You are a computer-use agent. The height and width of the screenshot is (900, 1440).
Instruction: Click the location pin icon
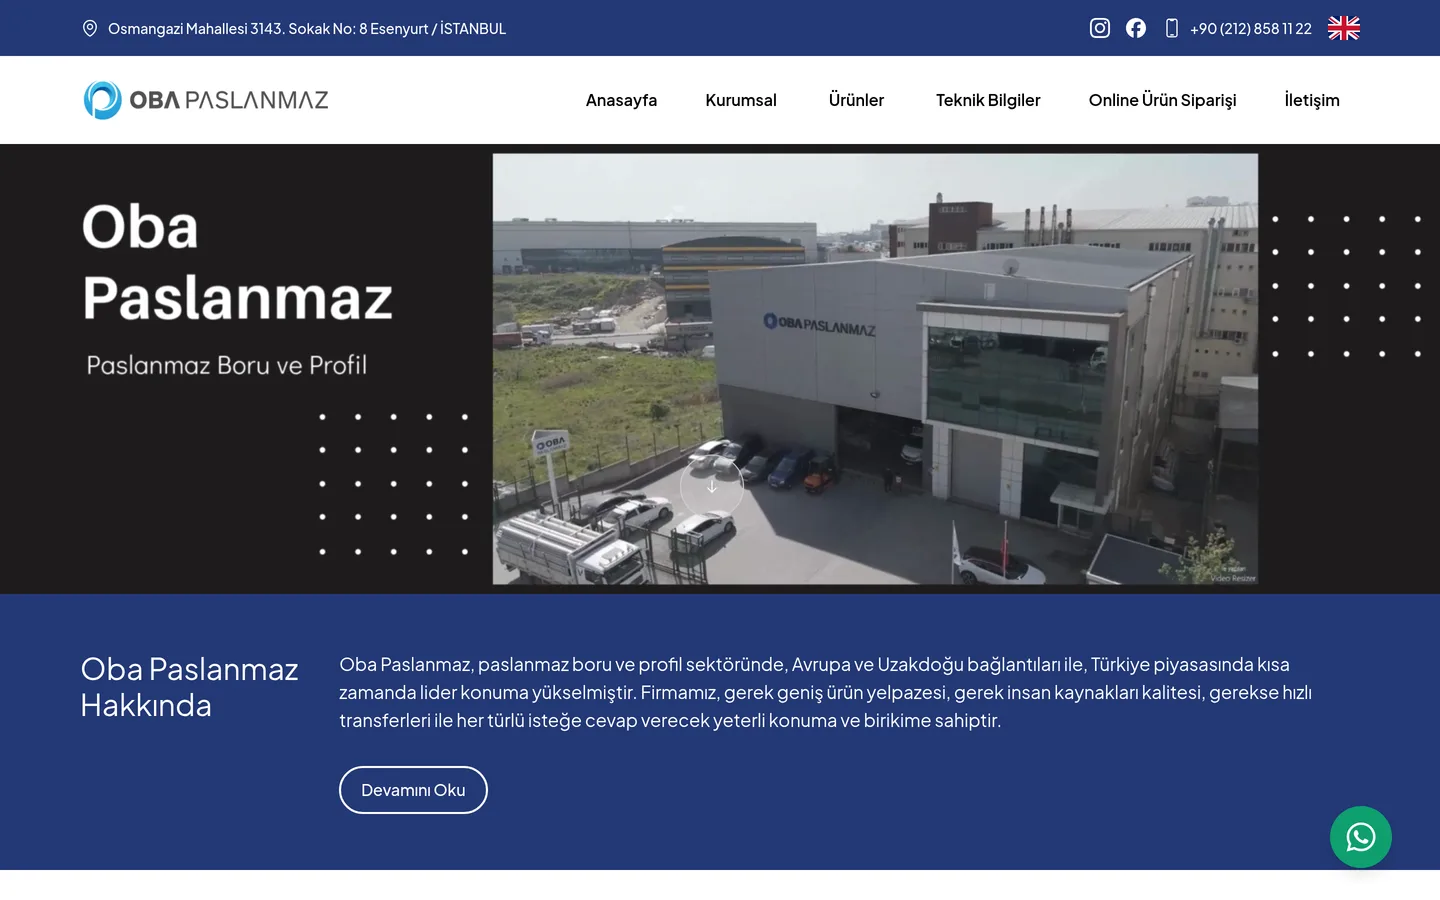point(90,28)
